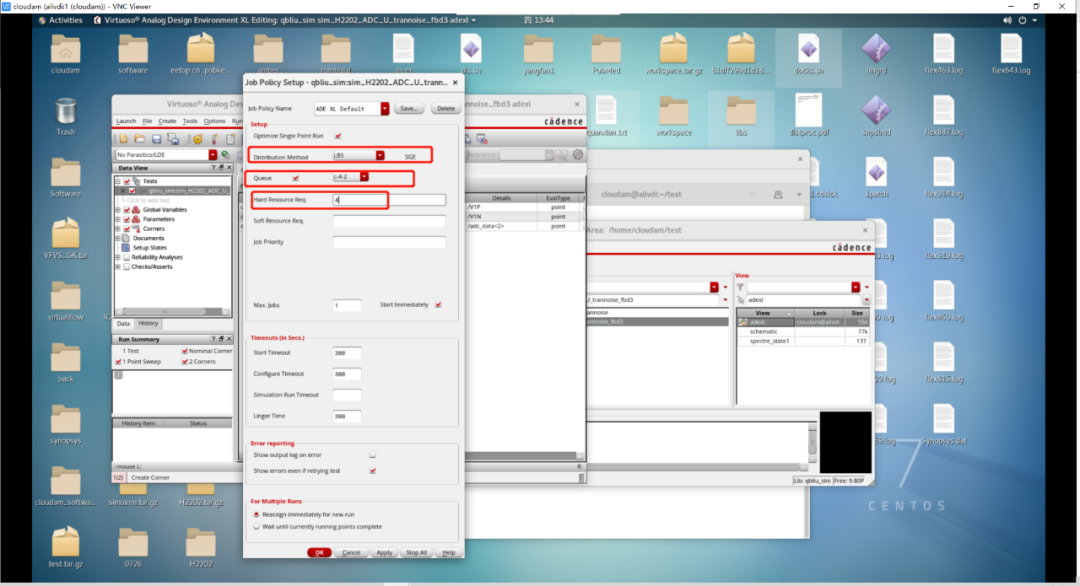The image size is (1080, 586).
Task: Open the lmgrd desktop icon
Action: pyautogui.click(x=876, y=50)
